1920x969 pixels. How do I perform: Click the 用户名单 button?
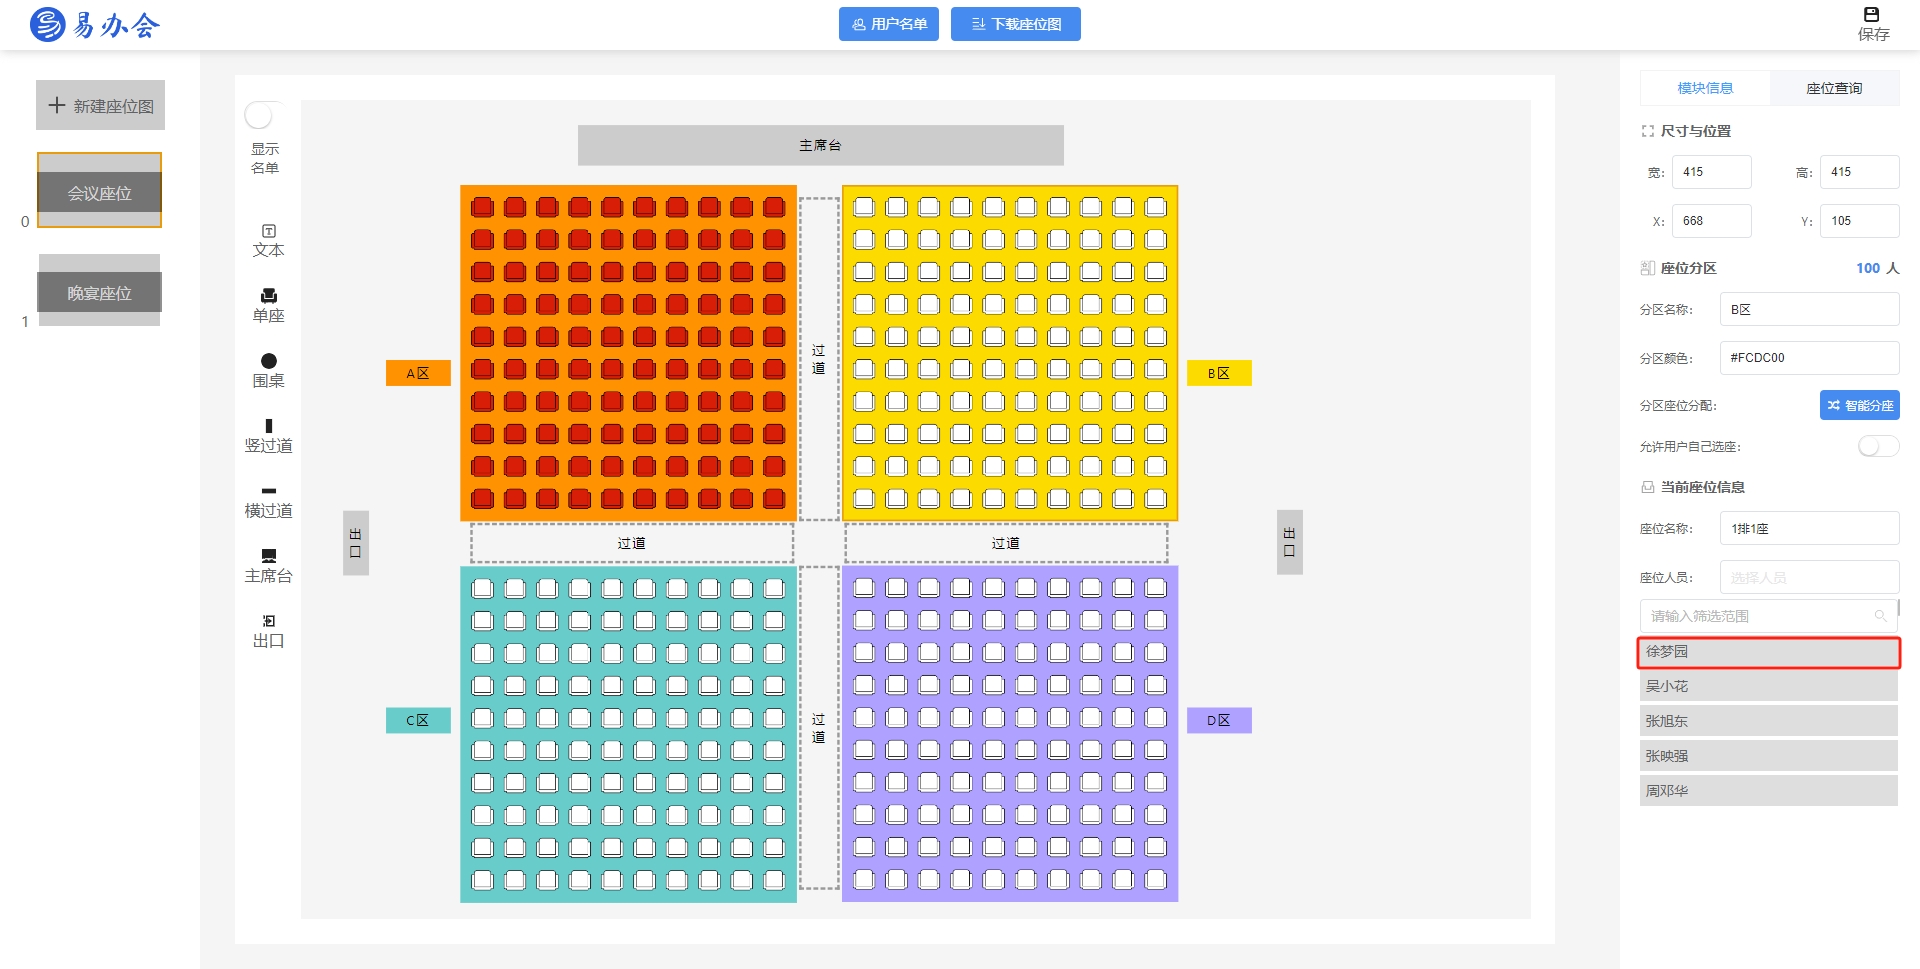(x=888, y=24)
